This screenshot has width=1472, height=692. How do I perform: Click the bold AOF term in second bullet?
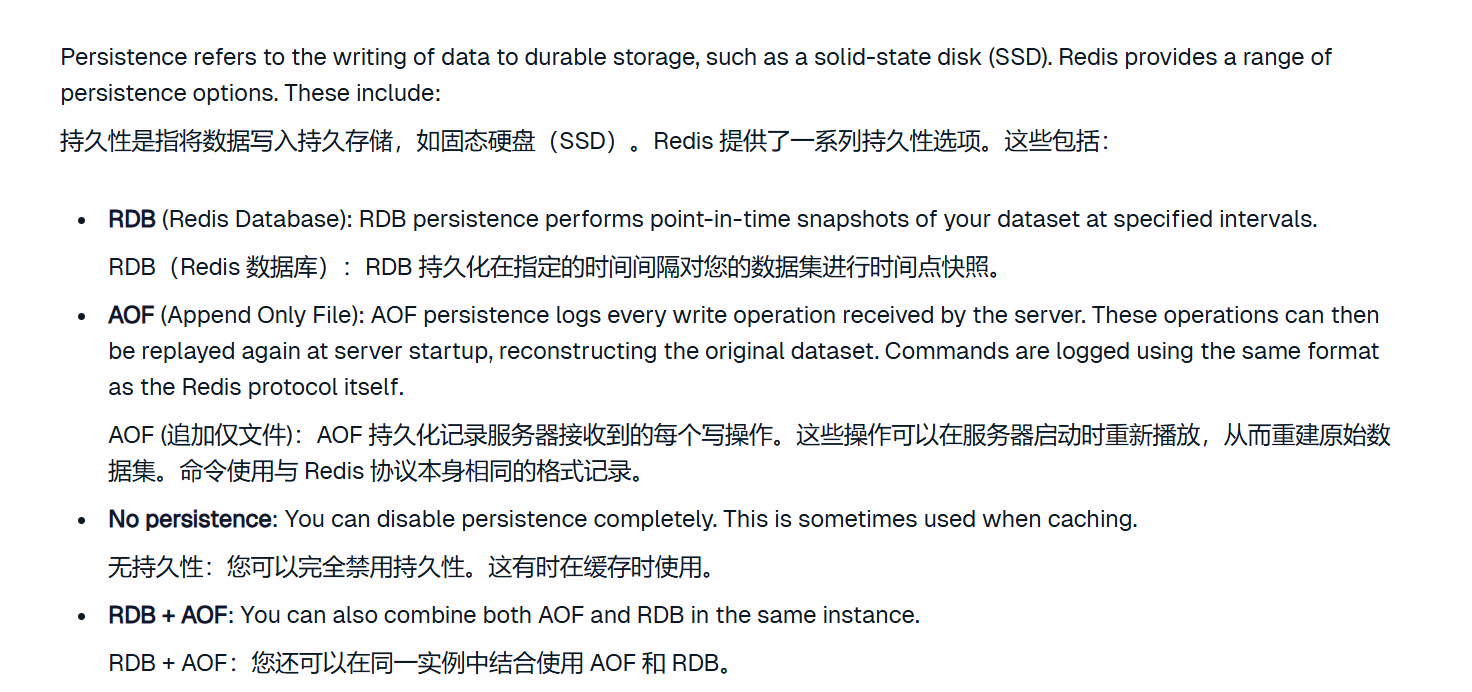[131, 315]
